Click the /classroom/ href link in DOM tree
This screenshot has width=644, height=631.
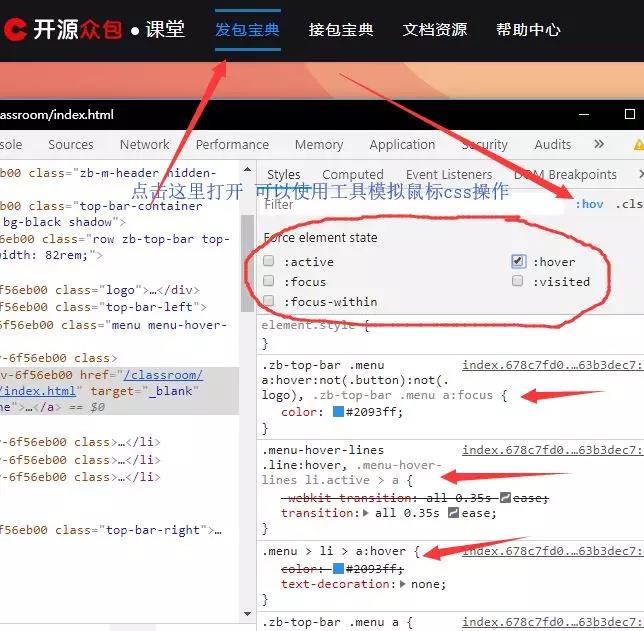point(163,375)
